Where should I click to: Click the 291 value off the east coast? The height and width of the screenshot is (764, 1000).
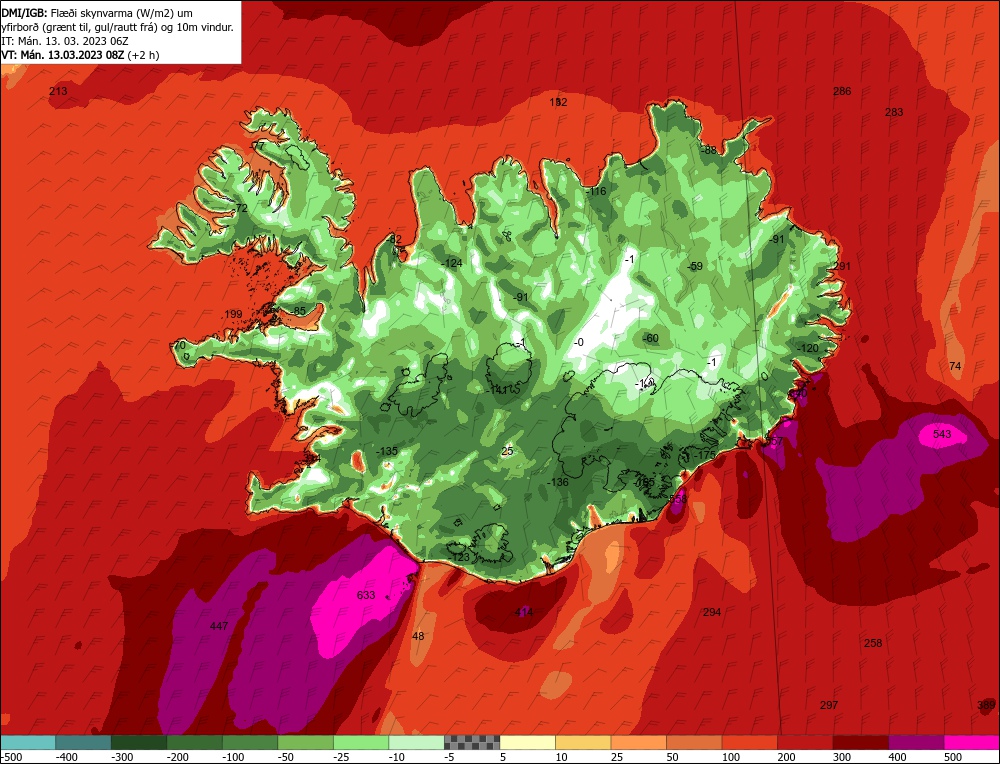(842, 266)
